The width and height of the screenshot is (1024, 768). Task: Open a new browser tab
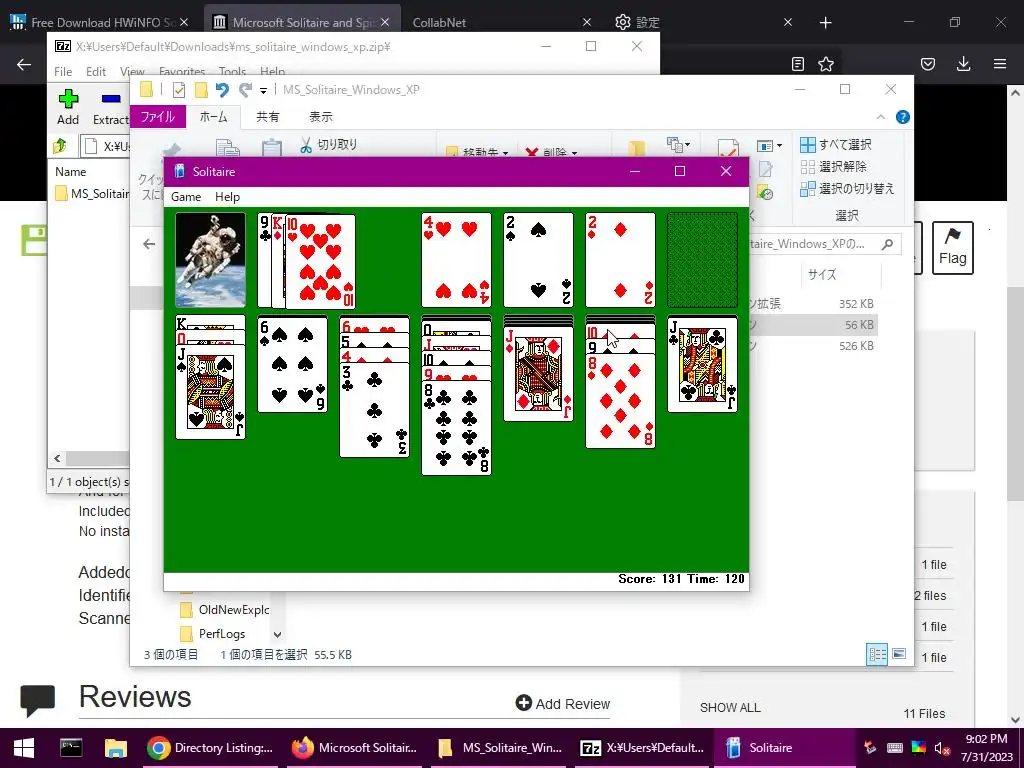tap(825, 23)
